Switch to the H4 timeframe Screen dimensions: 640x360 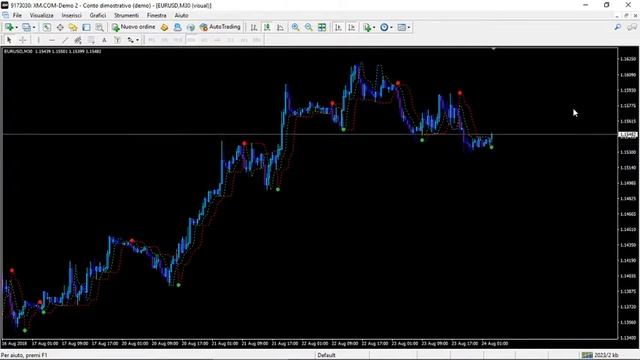[217, 40]
